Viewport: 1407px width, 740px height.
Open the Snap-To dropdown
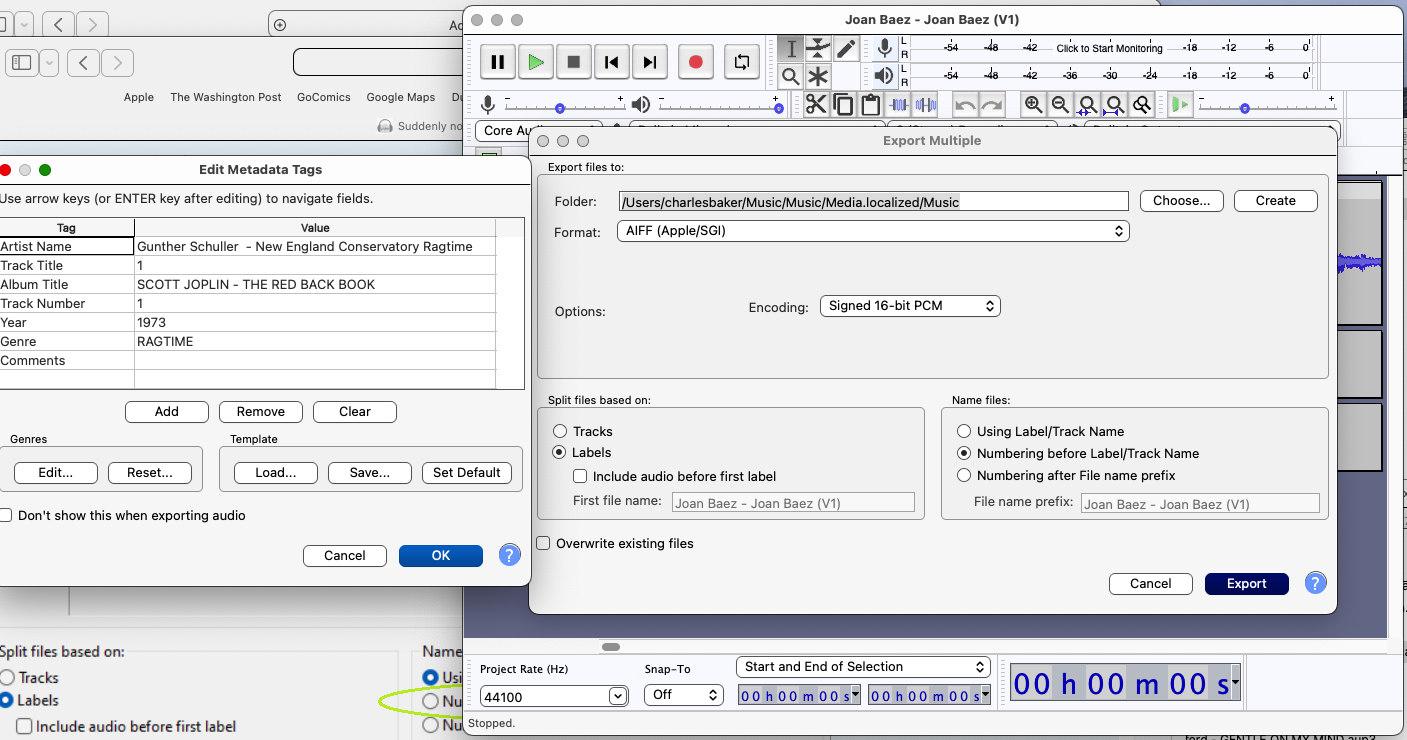point(684,694)
